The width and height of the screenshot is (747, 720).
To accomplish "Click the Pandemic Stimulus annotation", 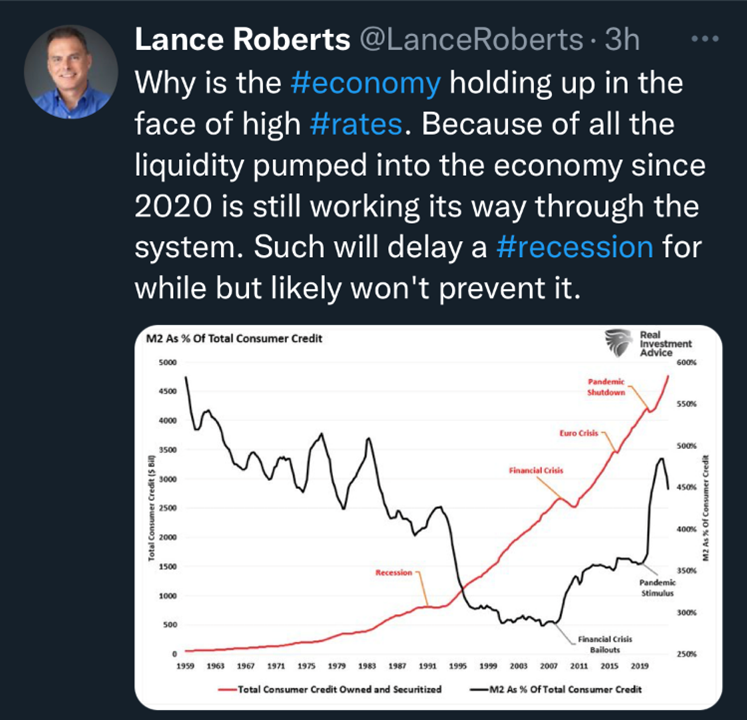I will click(x=657, y=587).
